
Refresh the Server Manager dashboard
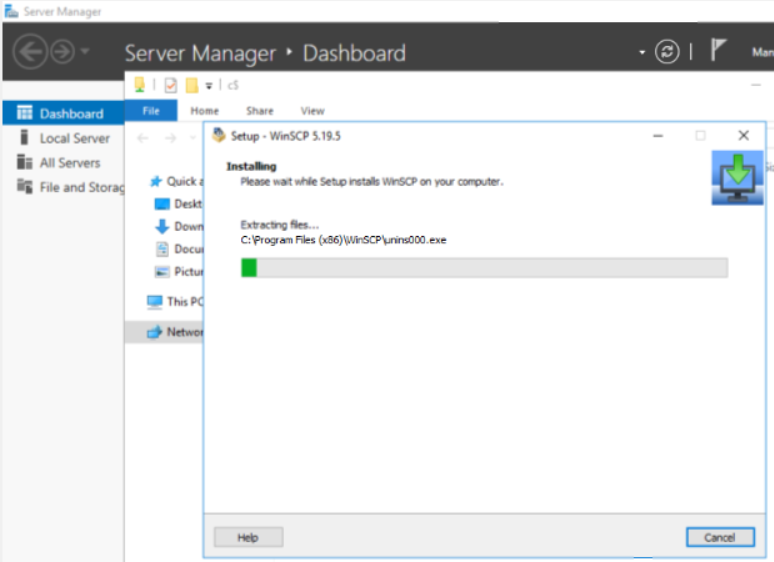click(667, 52)
